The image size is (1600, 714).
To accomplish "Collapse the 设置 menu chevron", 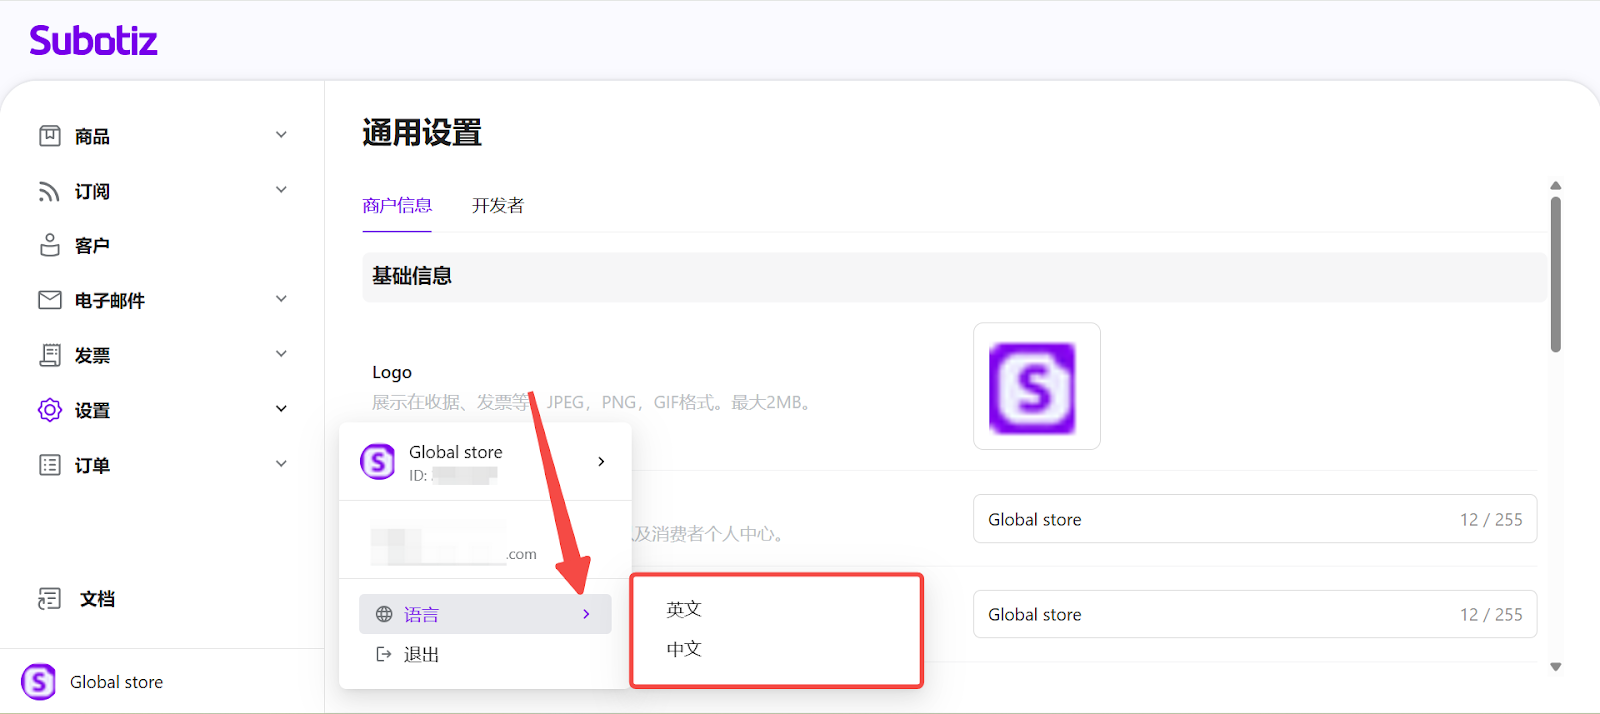I will tap(281, 409).
